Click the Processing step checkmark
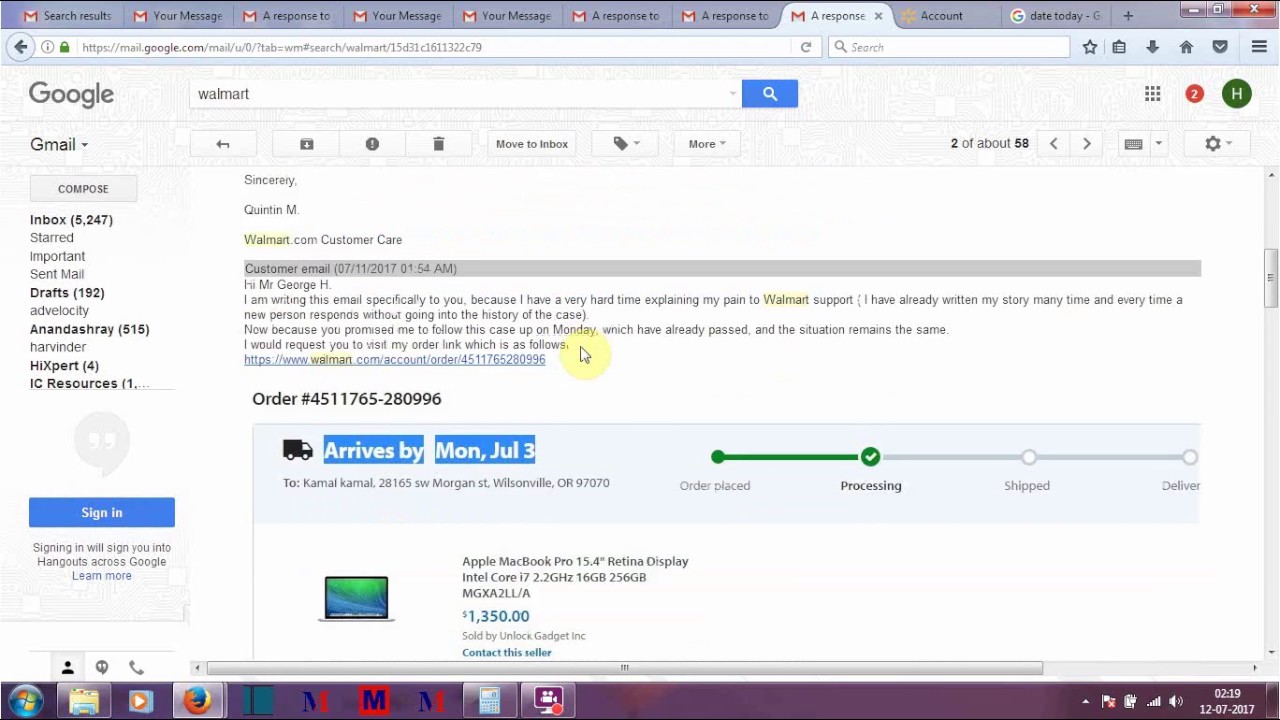The image size is (1280, 720). pos(870,457)
